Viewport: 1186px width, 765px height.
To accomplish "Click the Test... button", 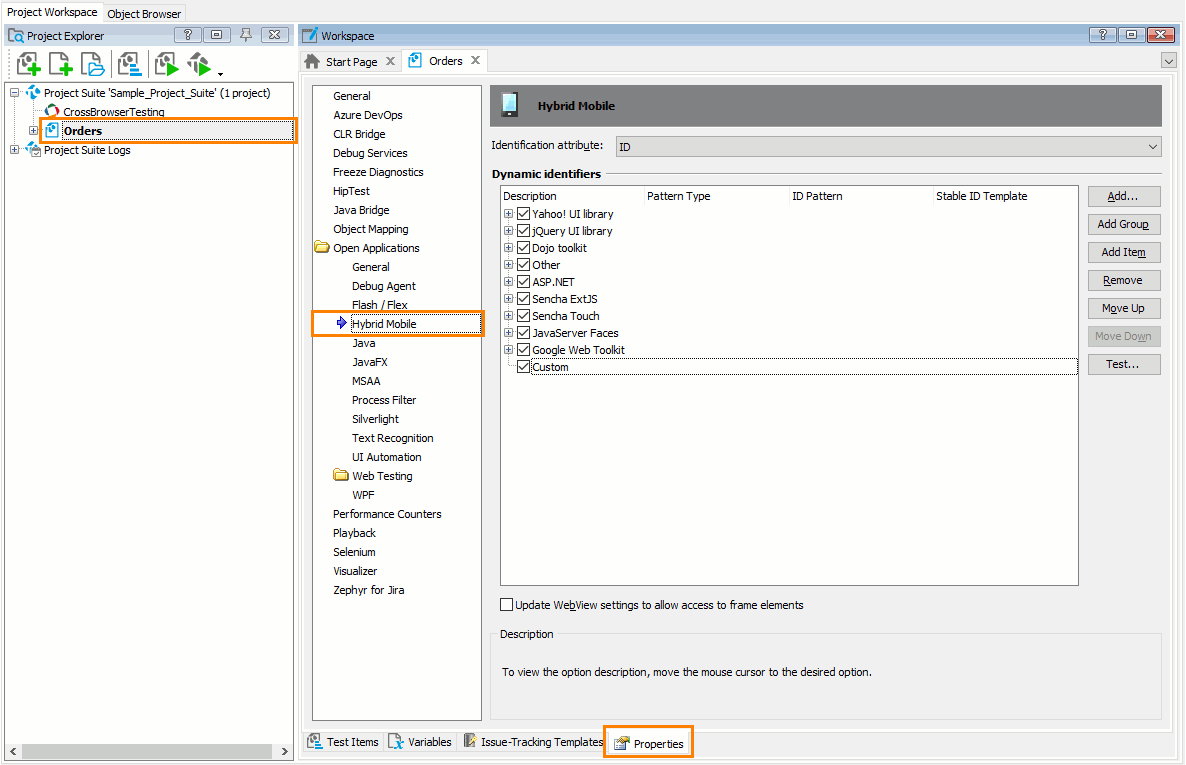I will click(x=1123, y=364).
